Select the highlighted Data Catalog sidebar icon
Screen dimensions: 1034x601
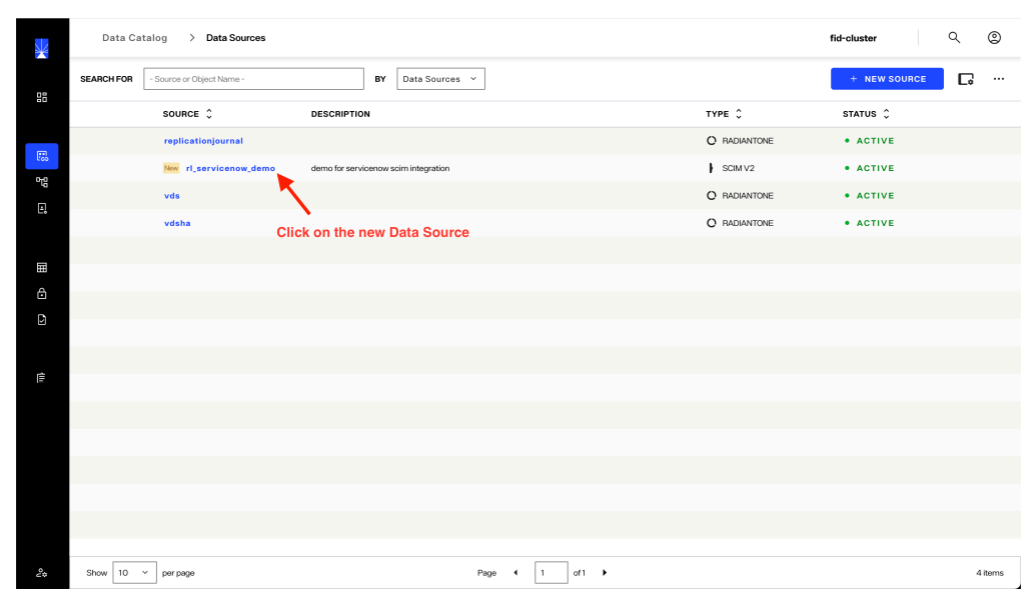(42, 156)
